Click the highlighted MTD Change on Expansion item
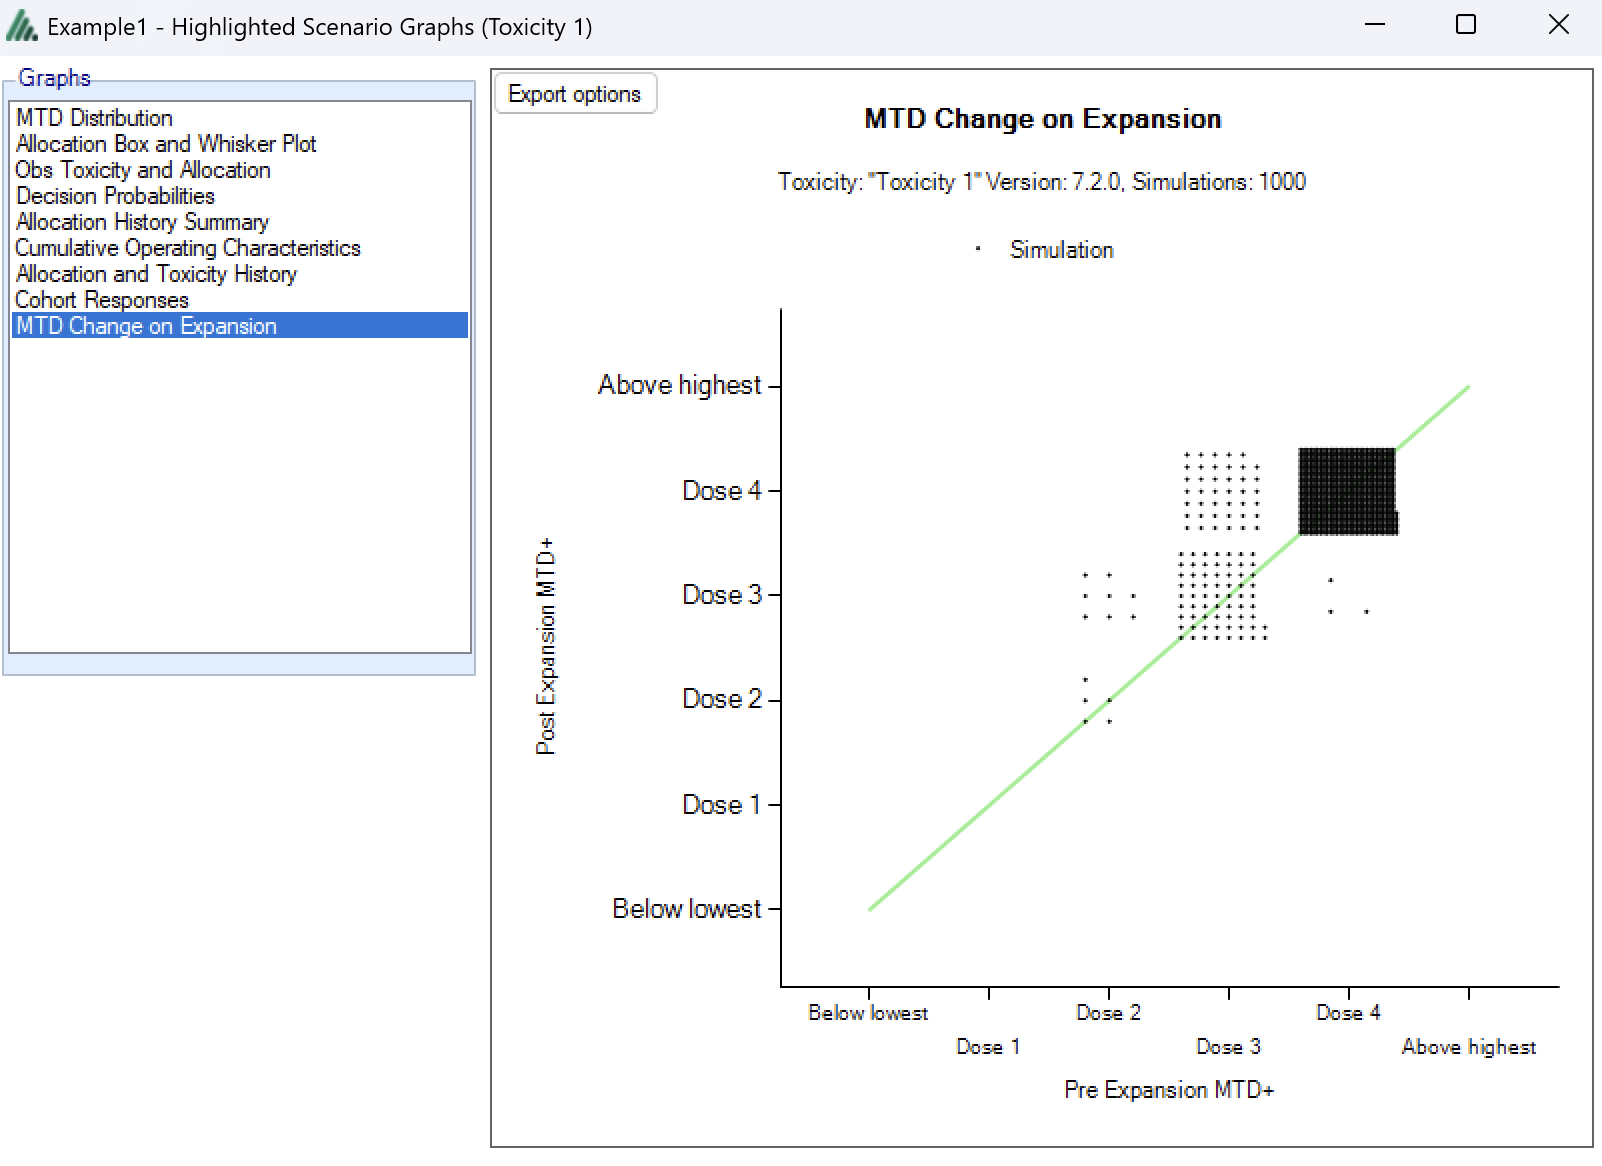The height and width of the screenshot is (1166, 1602). [147, 326]
